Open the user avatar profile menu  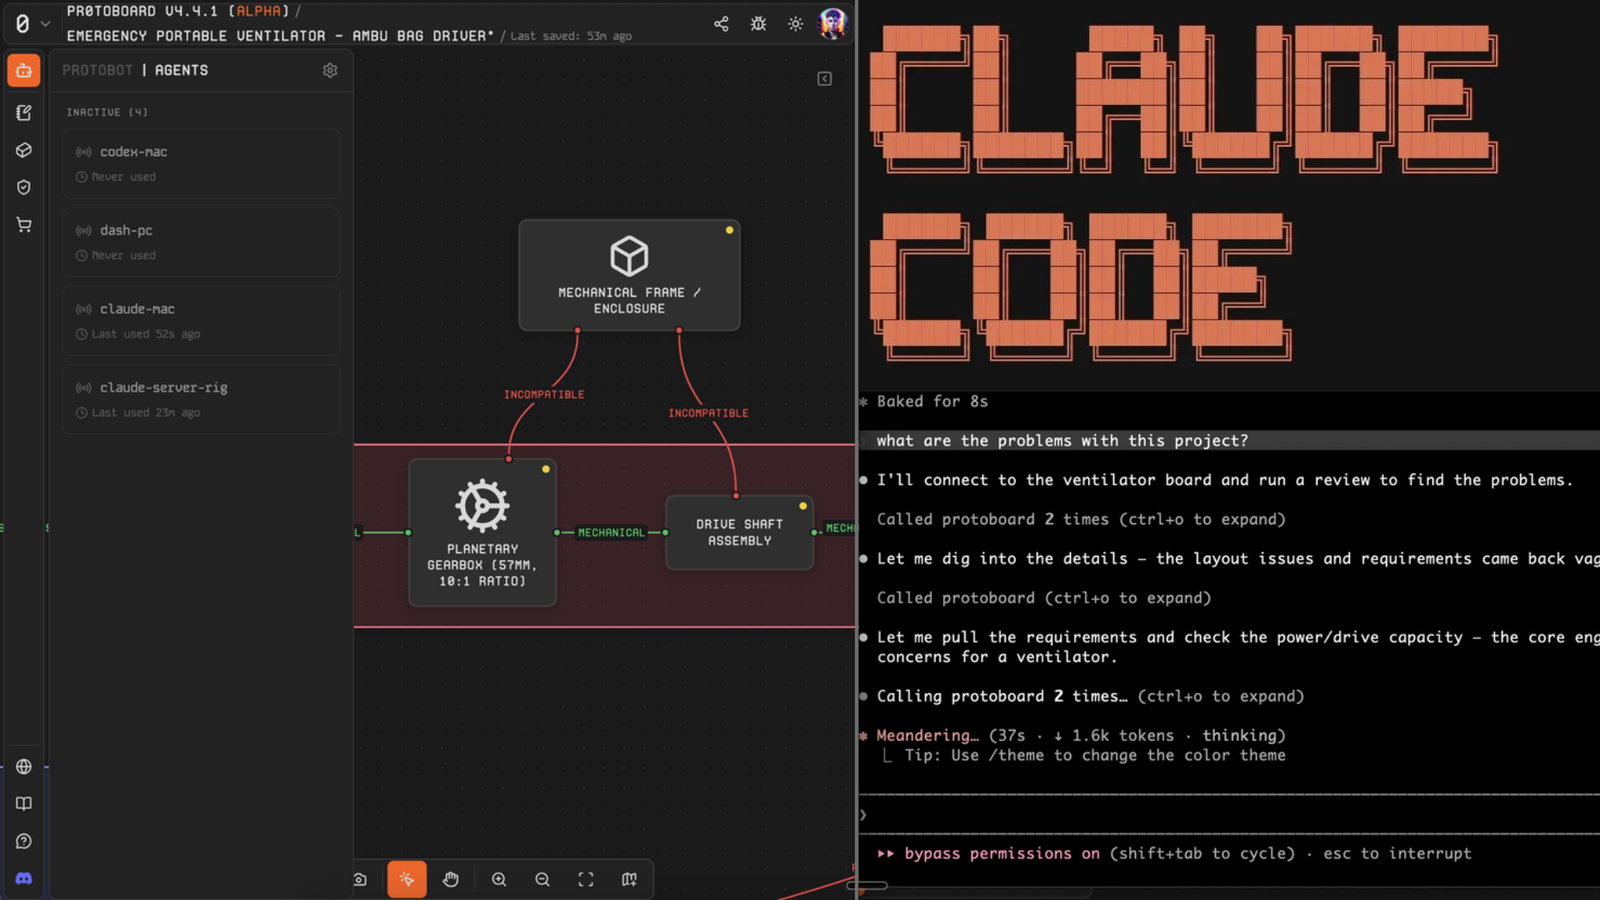832,23
